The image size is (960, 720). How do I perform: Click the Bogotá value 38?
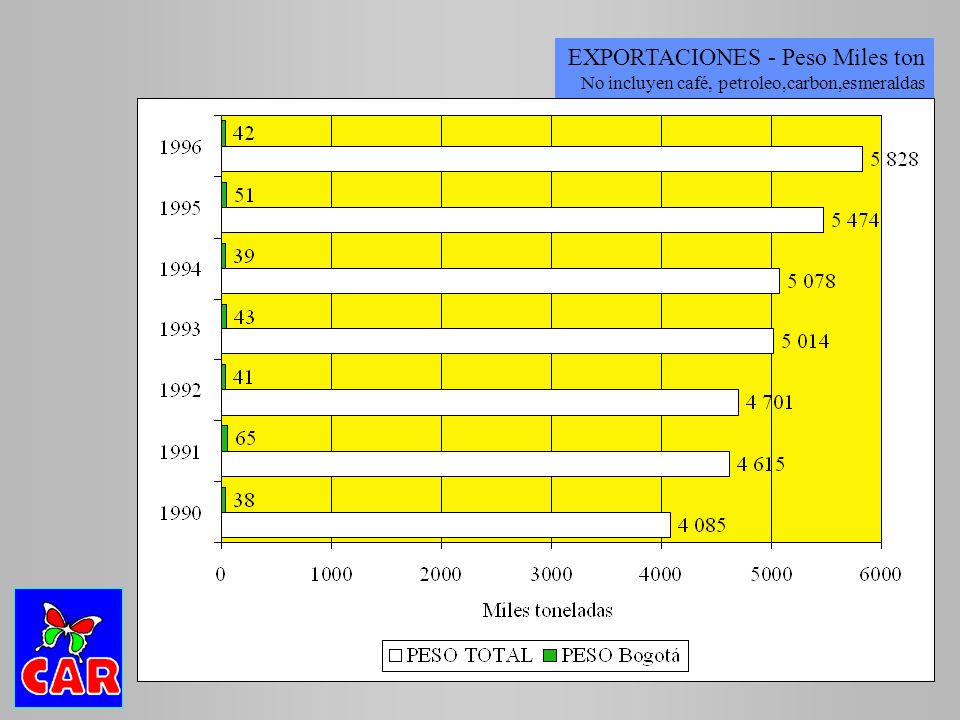pyautogui.click(x=244, y=500)
